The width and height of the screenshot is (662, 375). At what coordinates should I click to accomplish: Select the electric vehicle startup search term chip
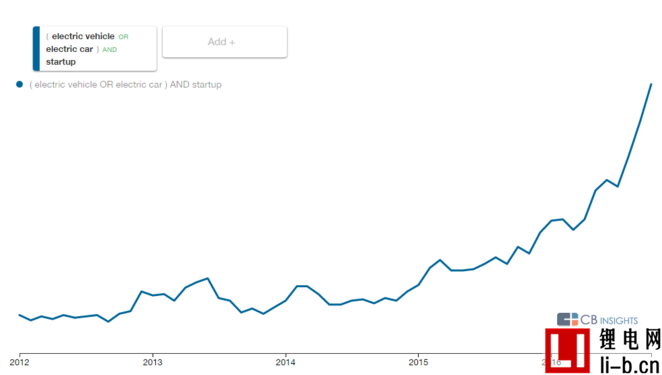click(x=95, y=49)
